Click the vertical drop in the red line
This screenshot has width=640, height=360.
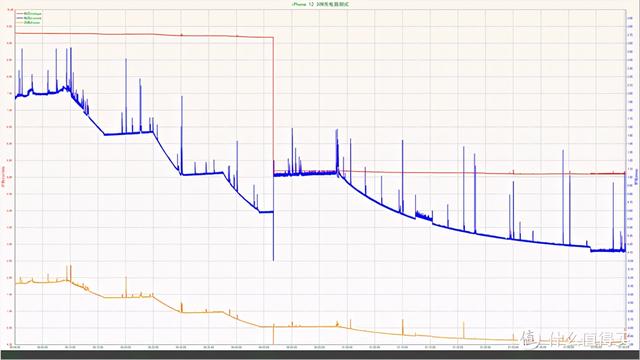click(273, 104)
